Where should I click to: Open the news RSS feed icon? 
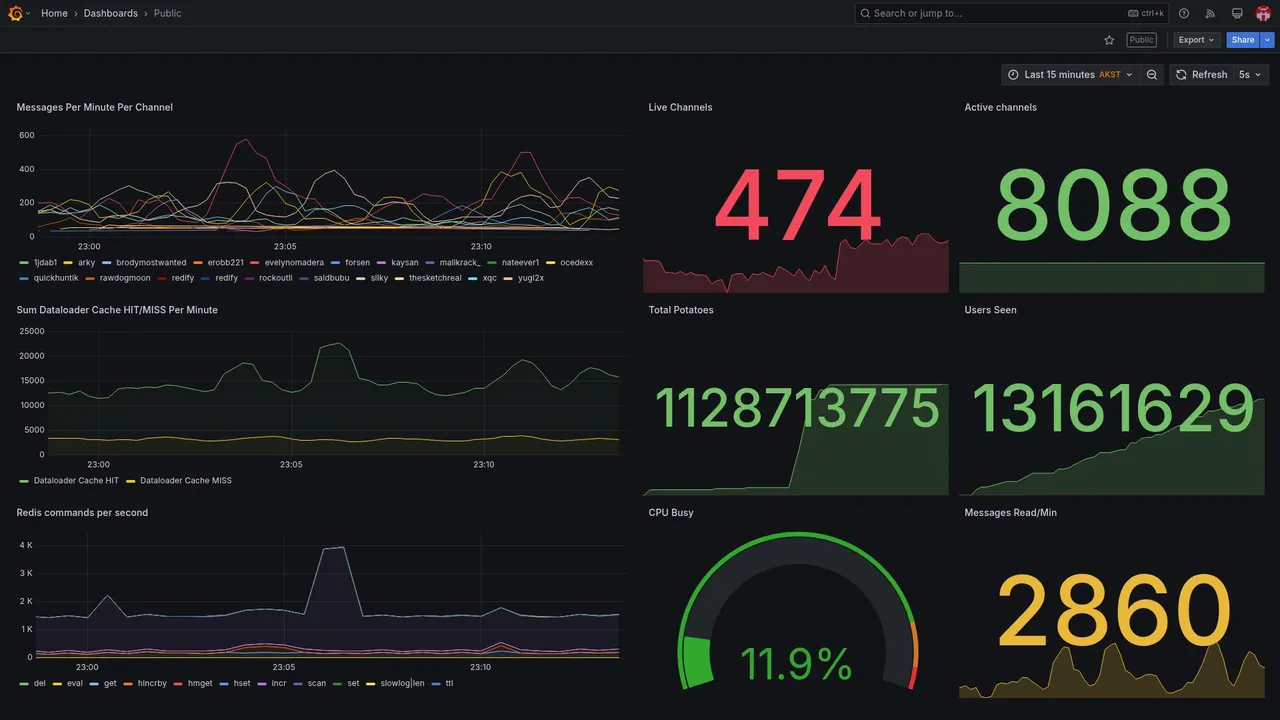[1210, 13]
